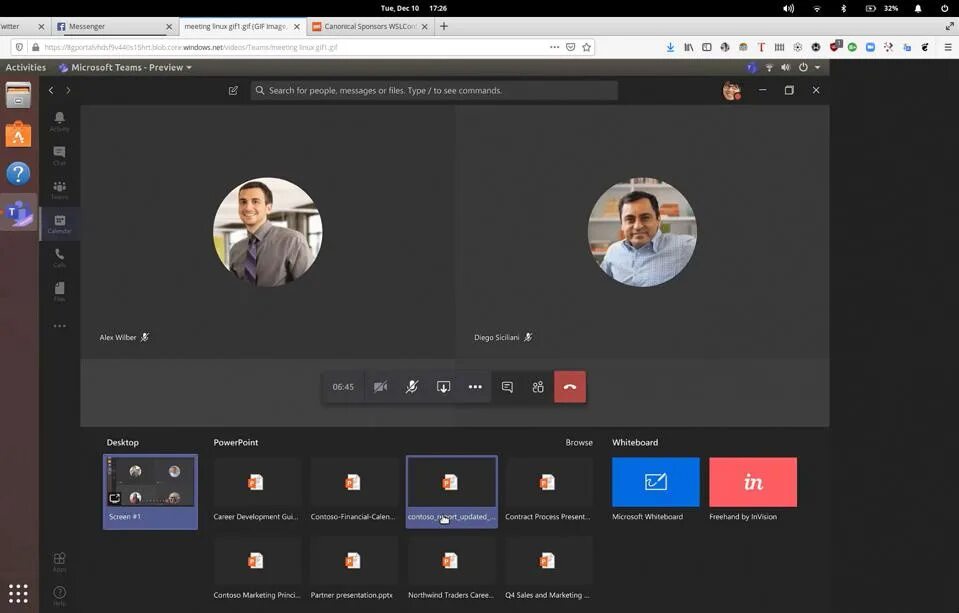The width and height of the screenshot is (959, 613).
Task: Show Applications grid in dock
Action: 18,593
